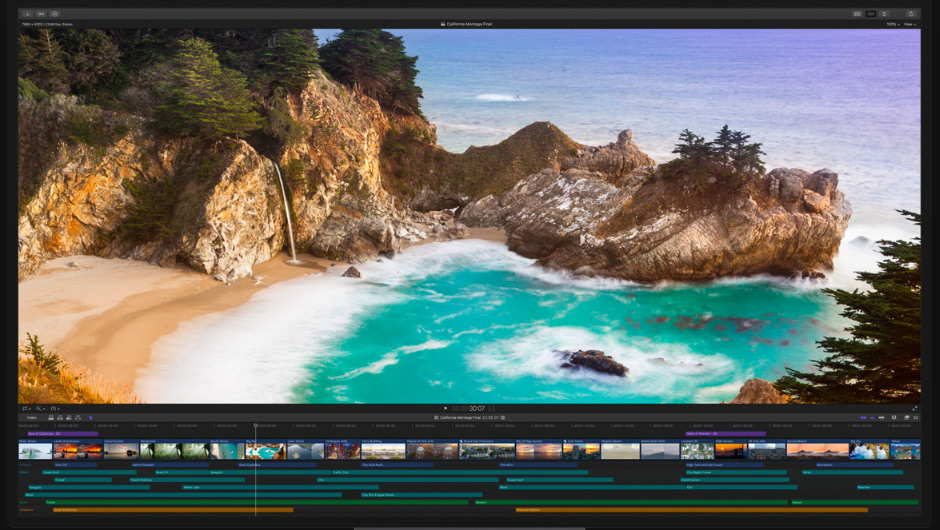
Task: Open clip appearance options icon
Action: click(894, 417)
